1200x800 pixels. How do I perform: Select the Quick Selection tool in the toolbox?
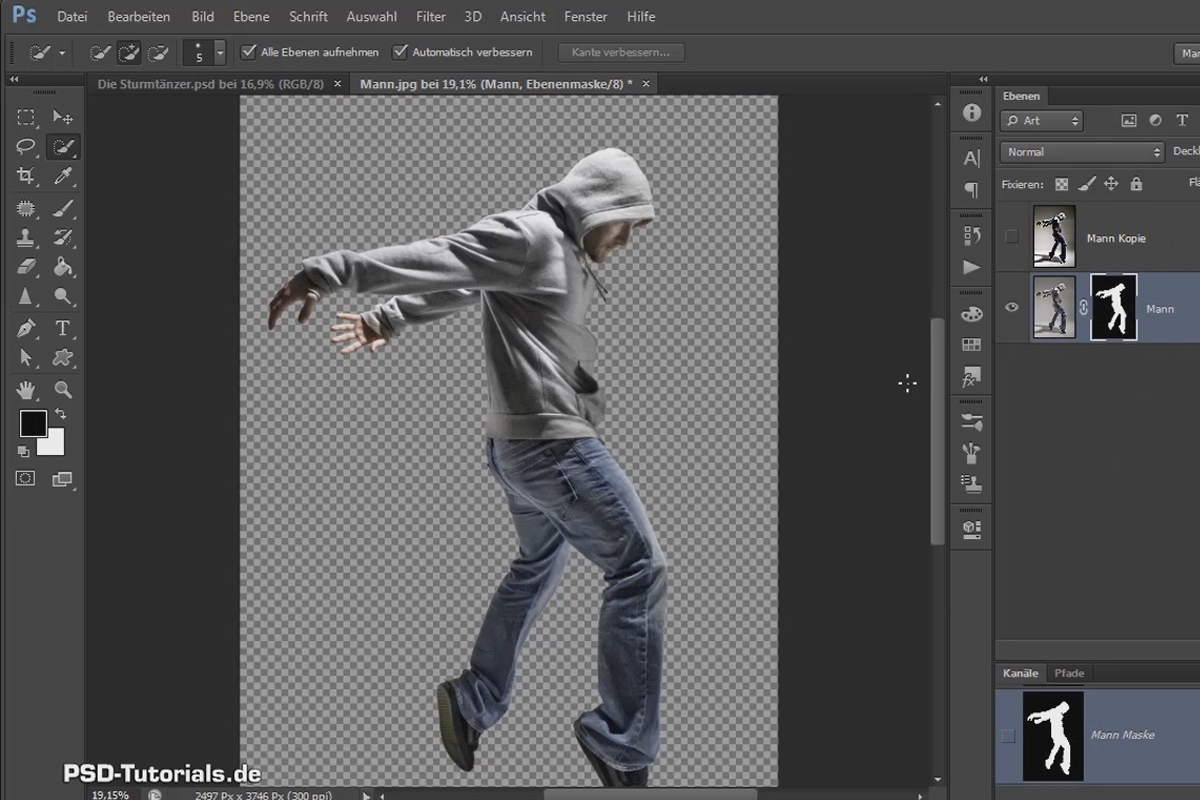click(x=63, y=147)
